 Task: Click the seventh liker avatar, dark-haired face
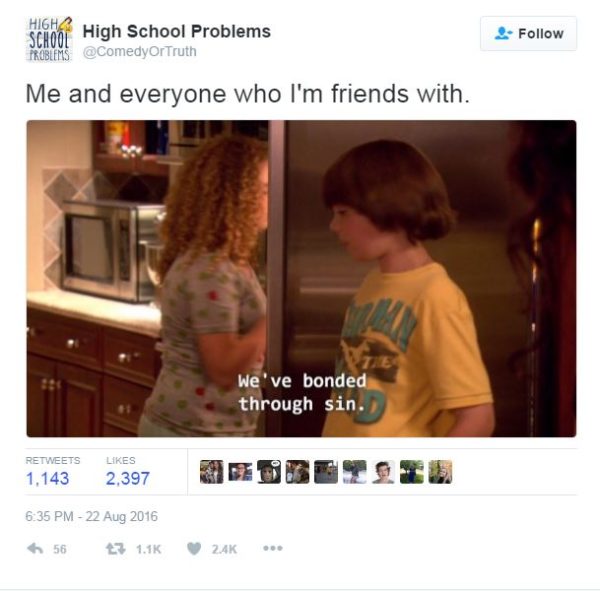pos(383,472)
